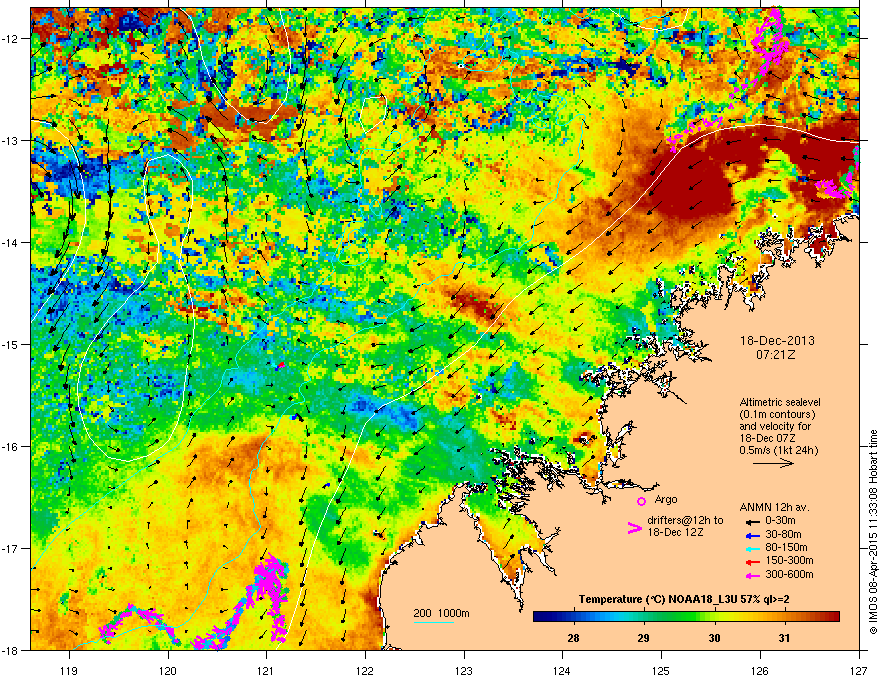880x680 pixels.
Task: Click the '121' longitude axis label
Action: click(x=267, y=670)
